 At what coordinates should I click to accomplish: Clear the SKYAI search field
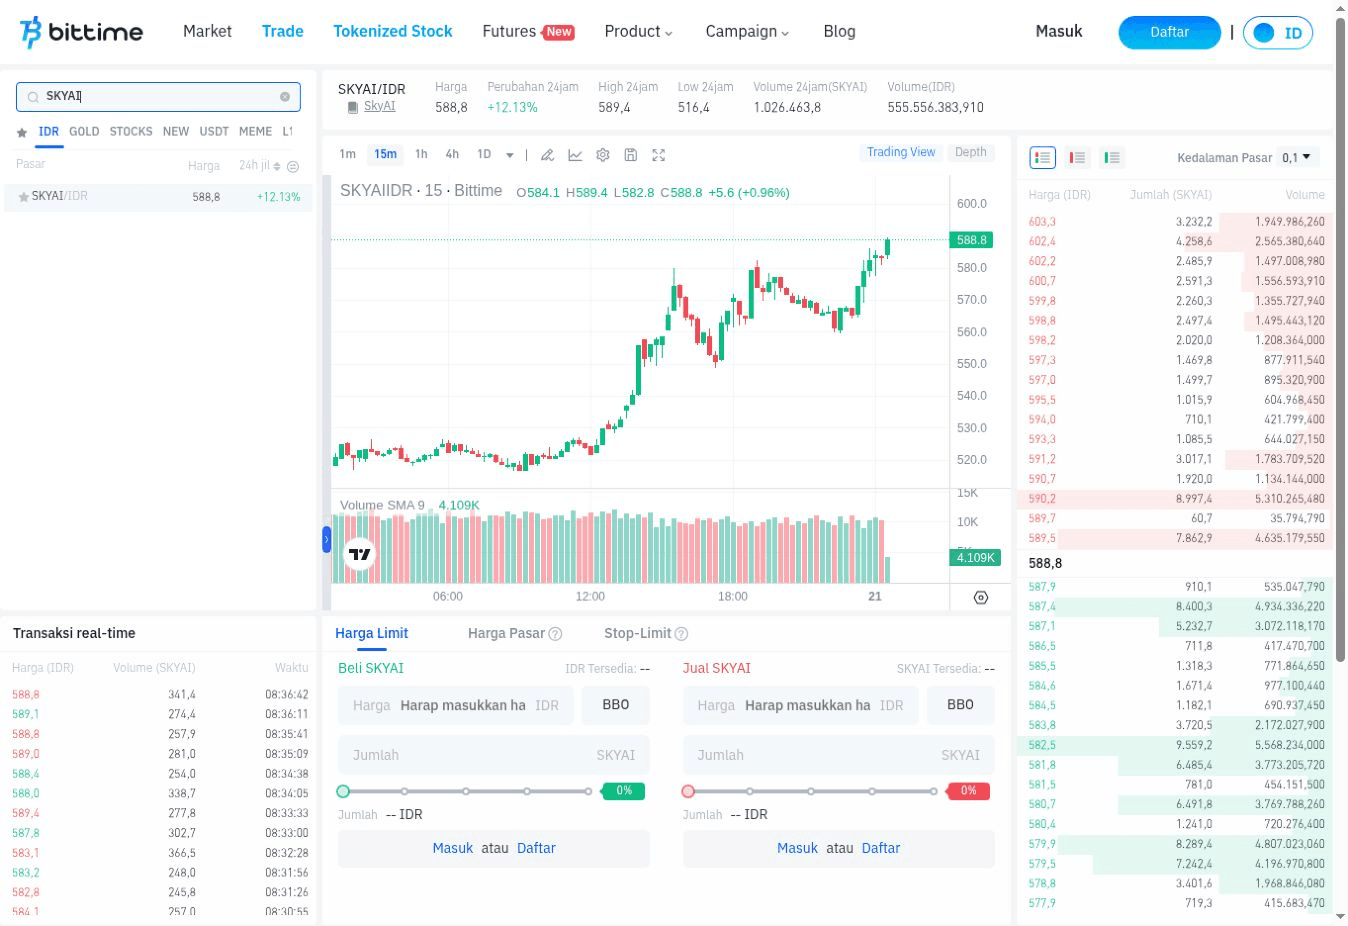285,97
